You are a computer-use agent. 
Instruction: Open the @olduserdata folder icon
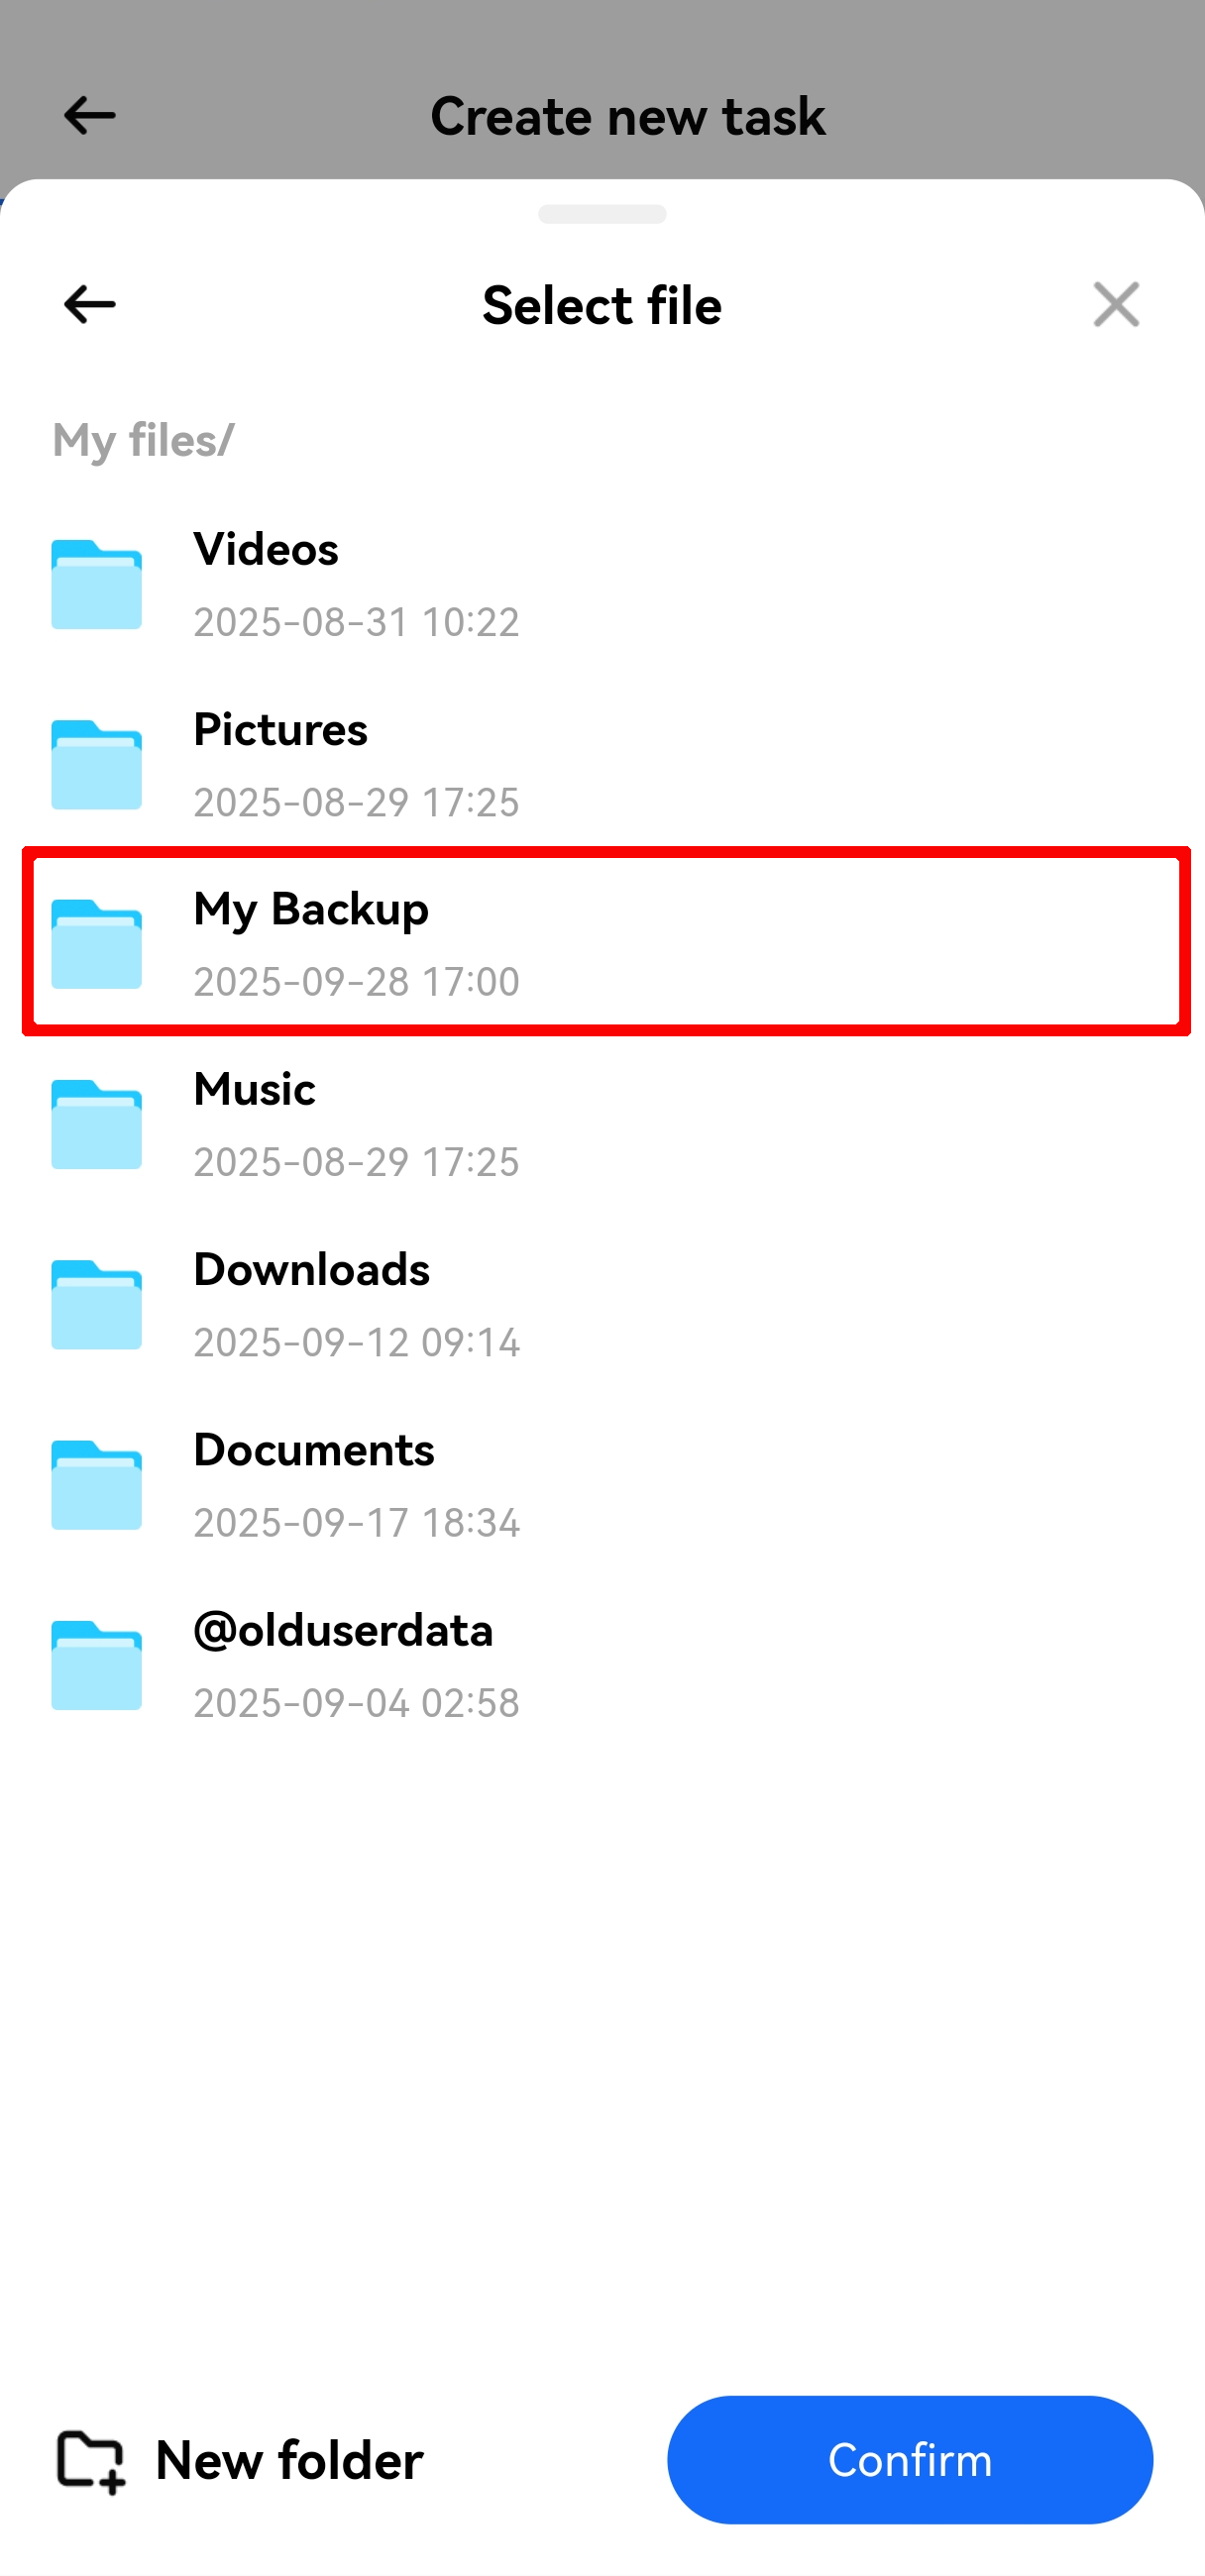[x=97, y=1665]
